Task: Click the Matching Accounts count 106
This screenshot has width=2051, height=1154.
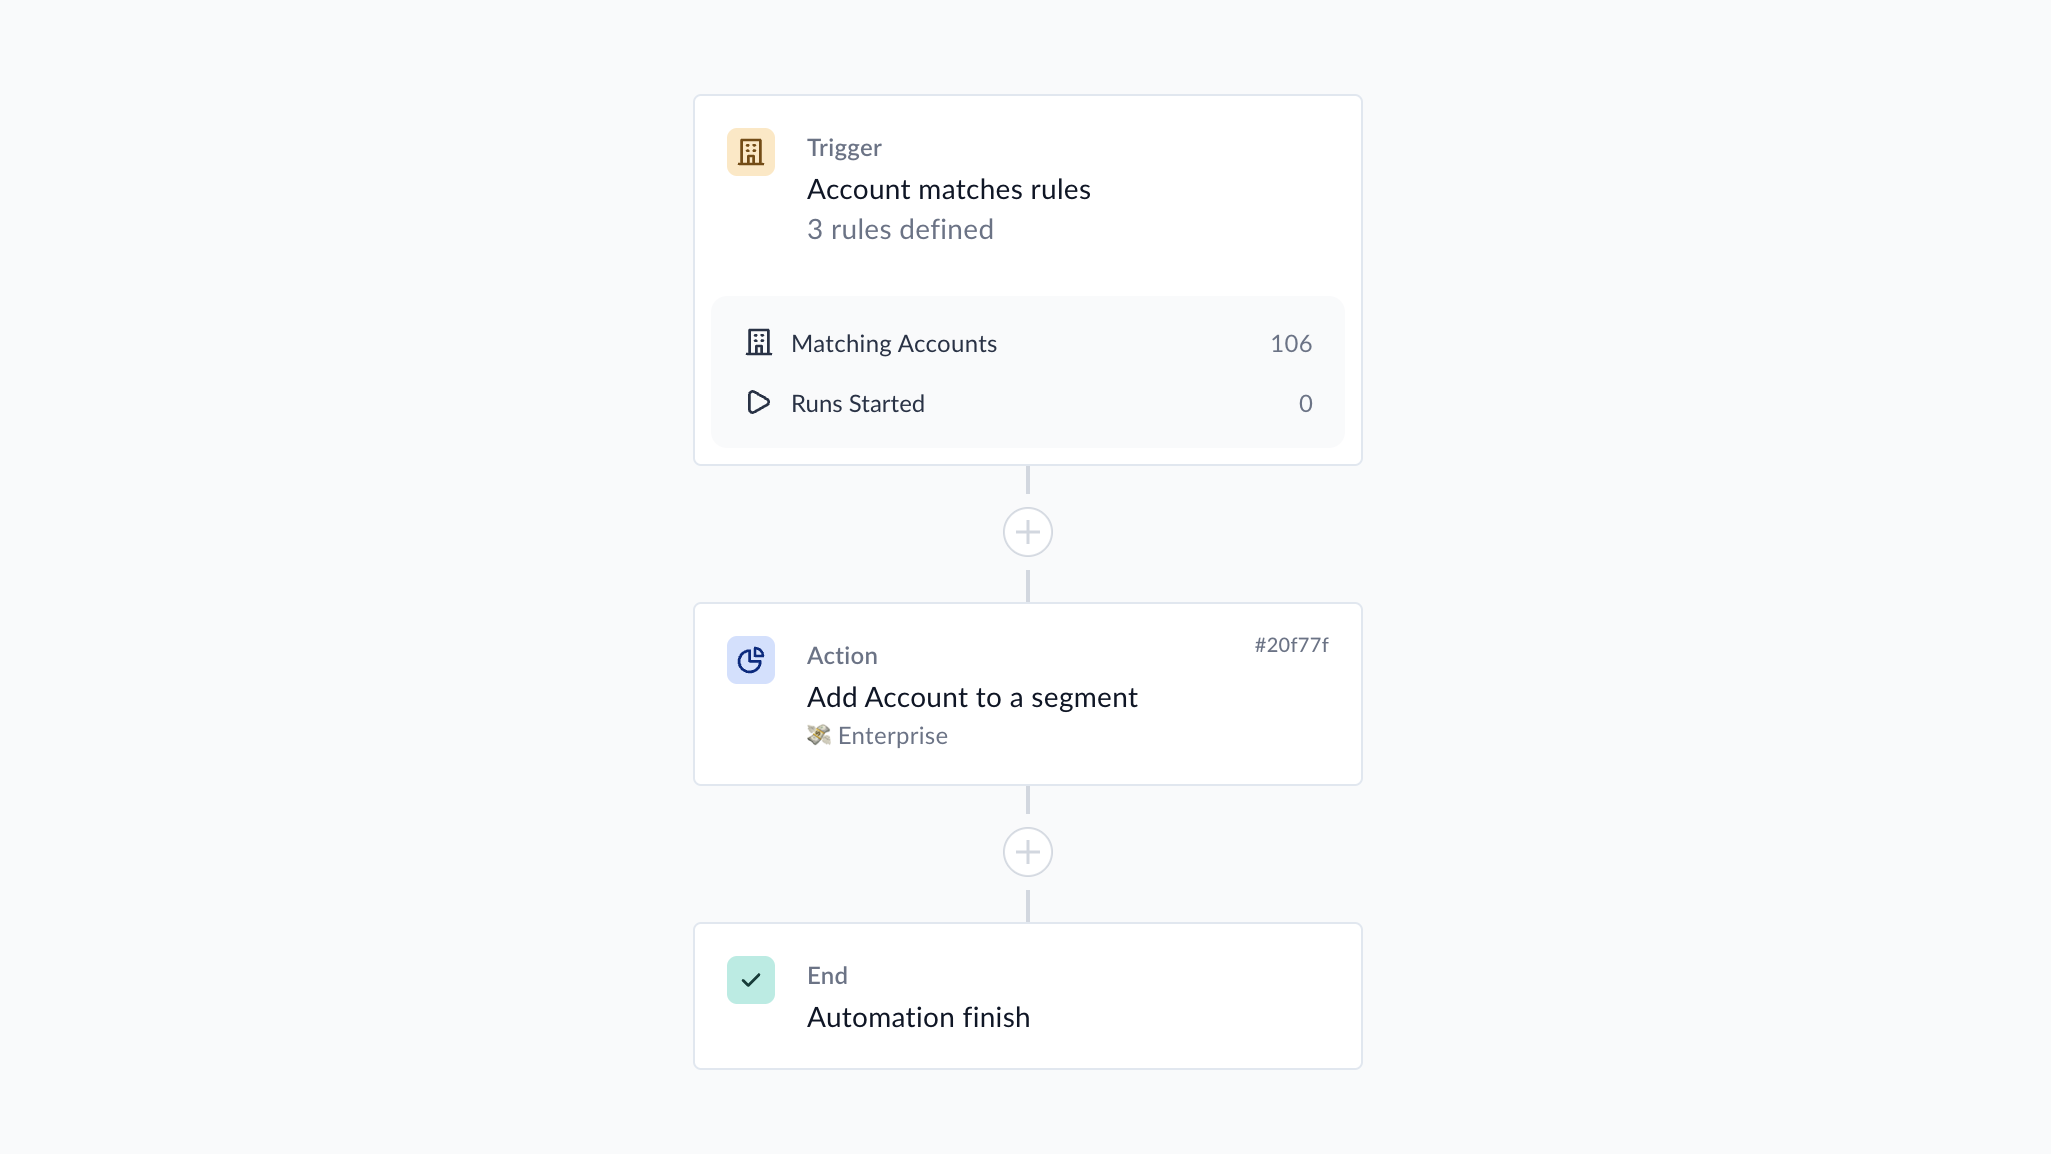Action: pos(1291,343)
